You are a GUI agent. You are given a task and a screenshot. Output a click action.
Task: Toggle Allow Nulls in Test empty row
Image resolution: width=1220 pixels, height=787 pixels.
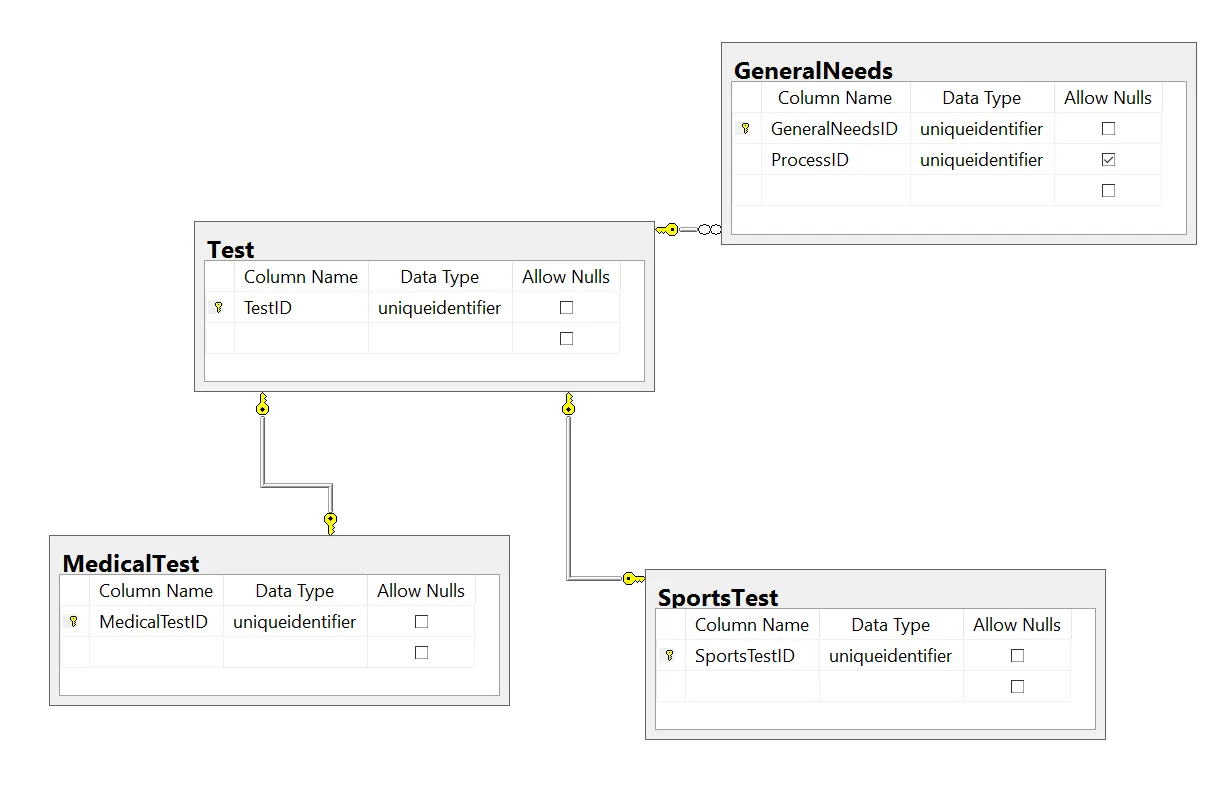[x=566, y=339]
